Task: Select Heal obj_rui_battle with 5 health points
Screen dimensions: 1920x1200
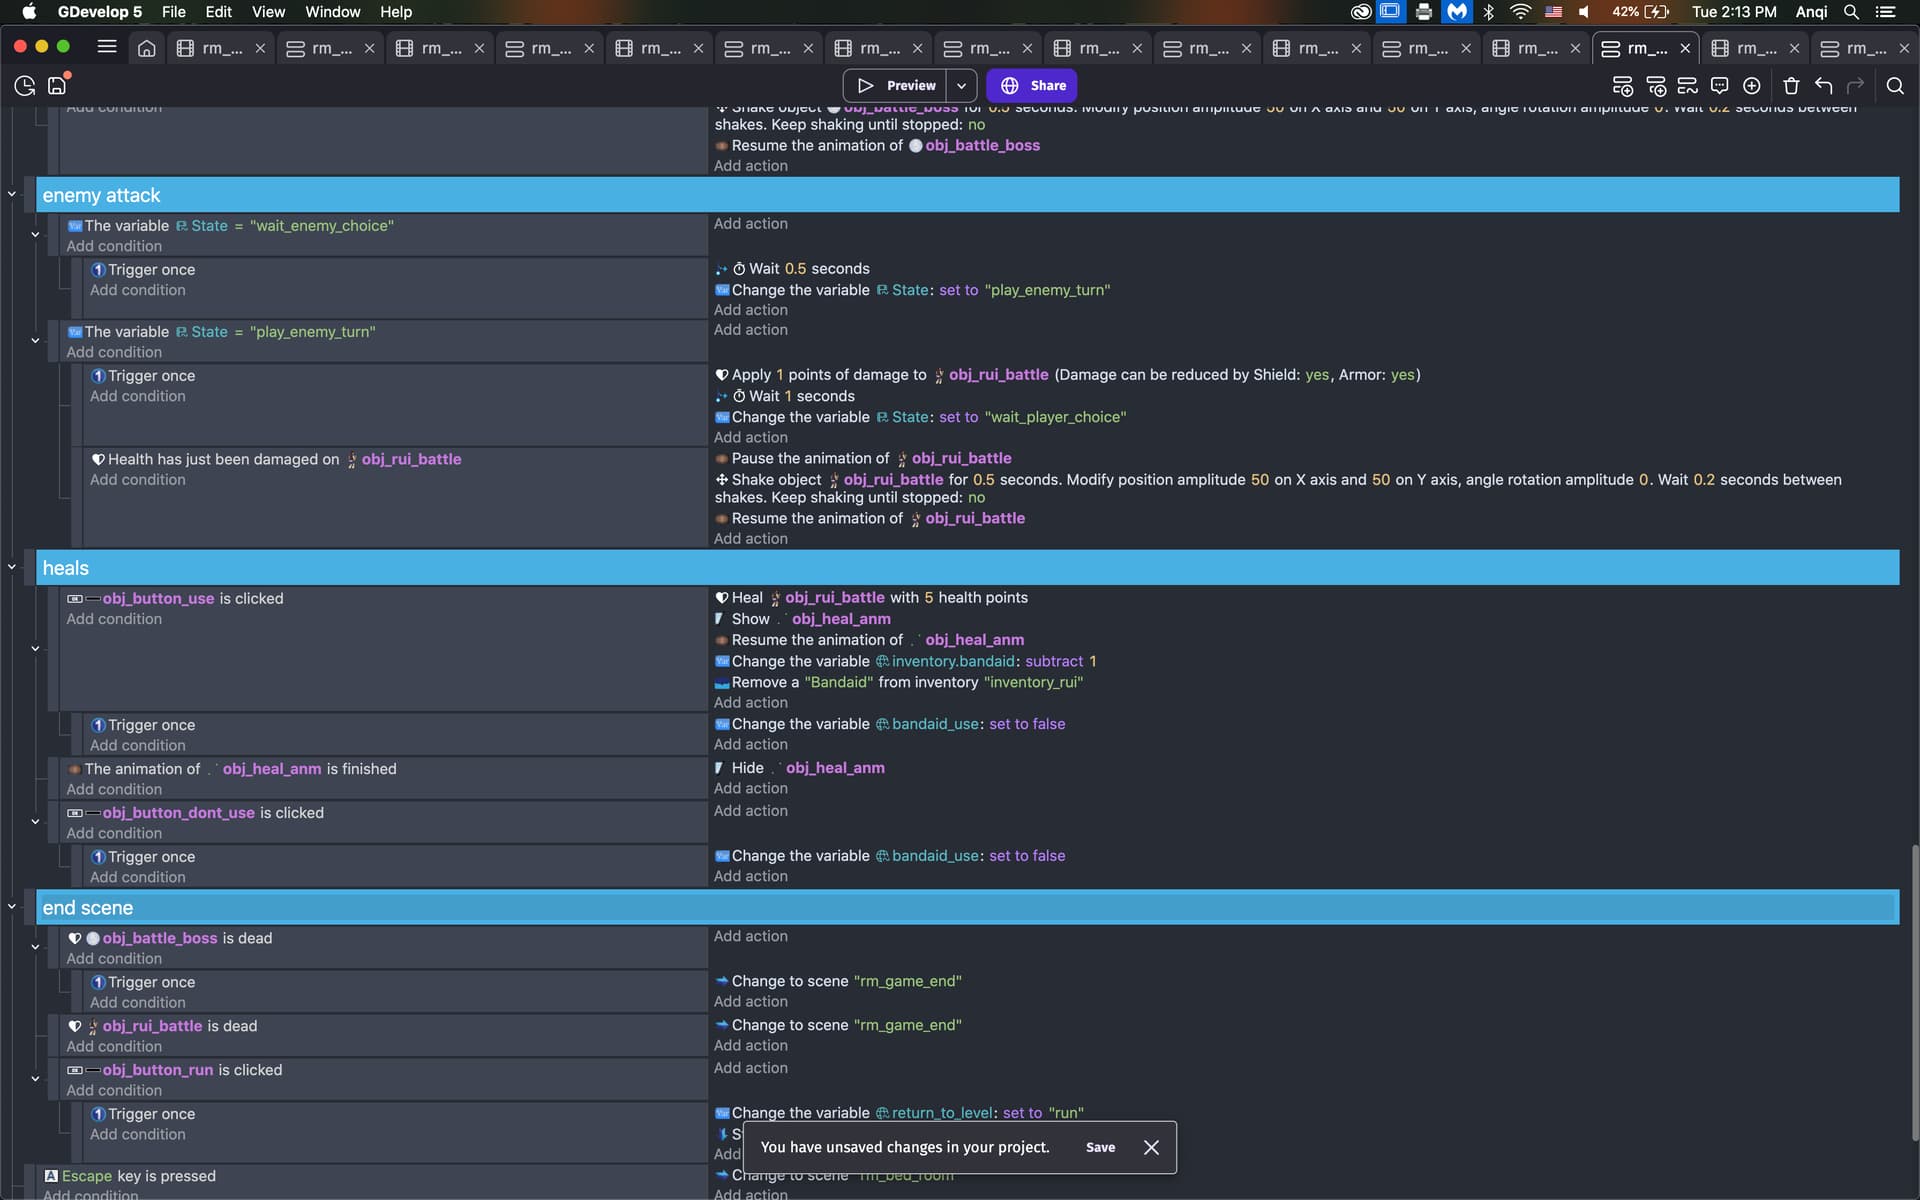Action: point(871,598)
